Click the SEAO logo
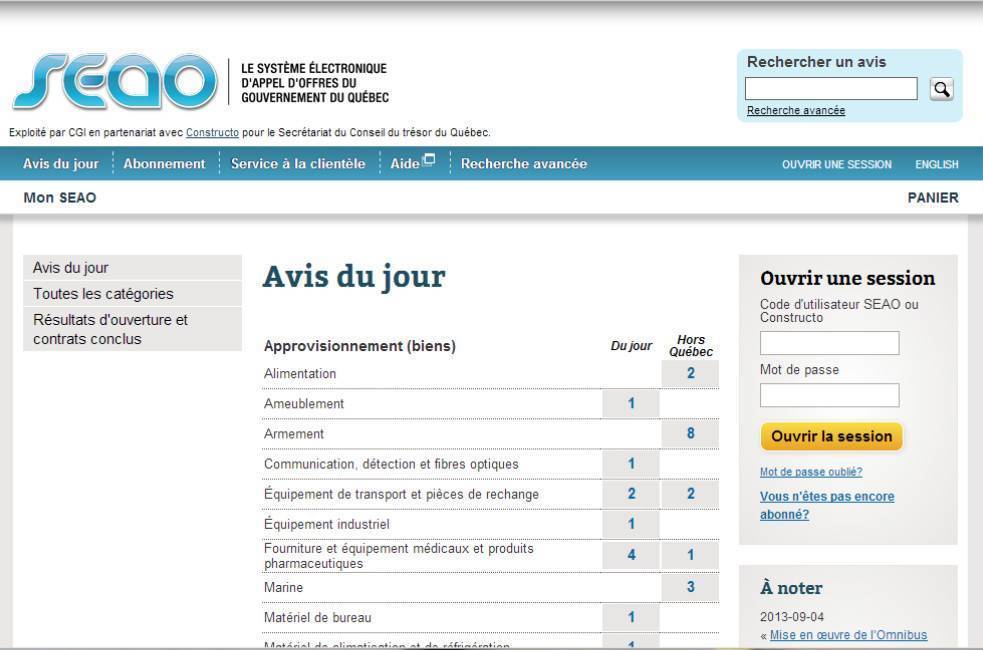Viewport: 983px width, 650px height. pyautogui.click(x=114, y=82)
